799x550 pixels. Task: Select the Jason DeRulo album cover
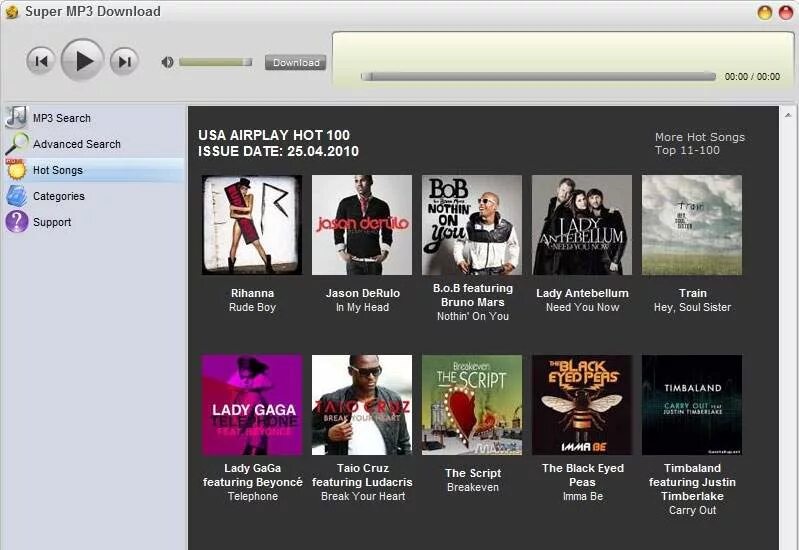[x=362, y=225]
